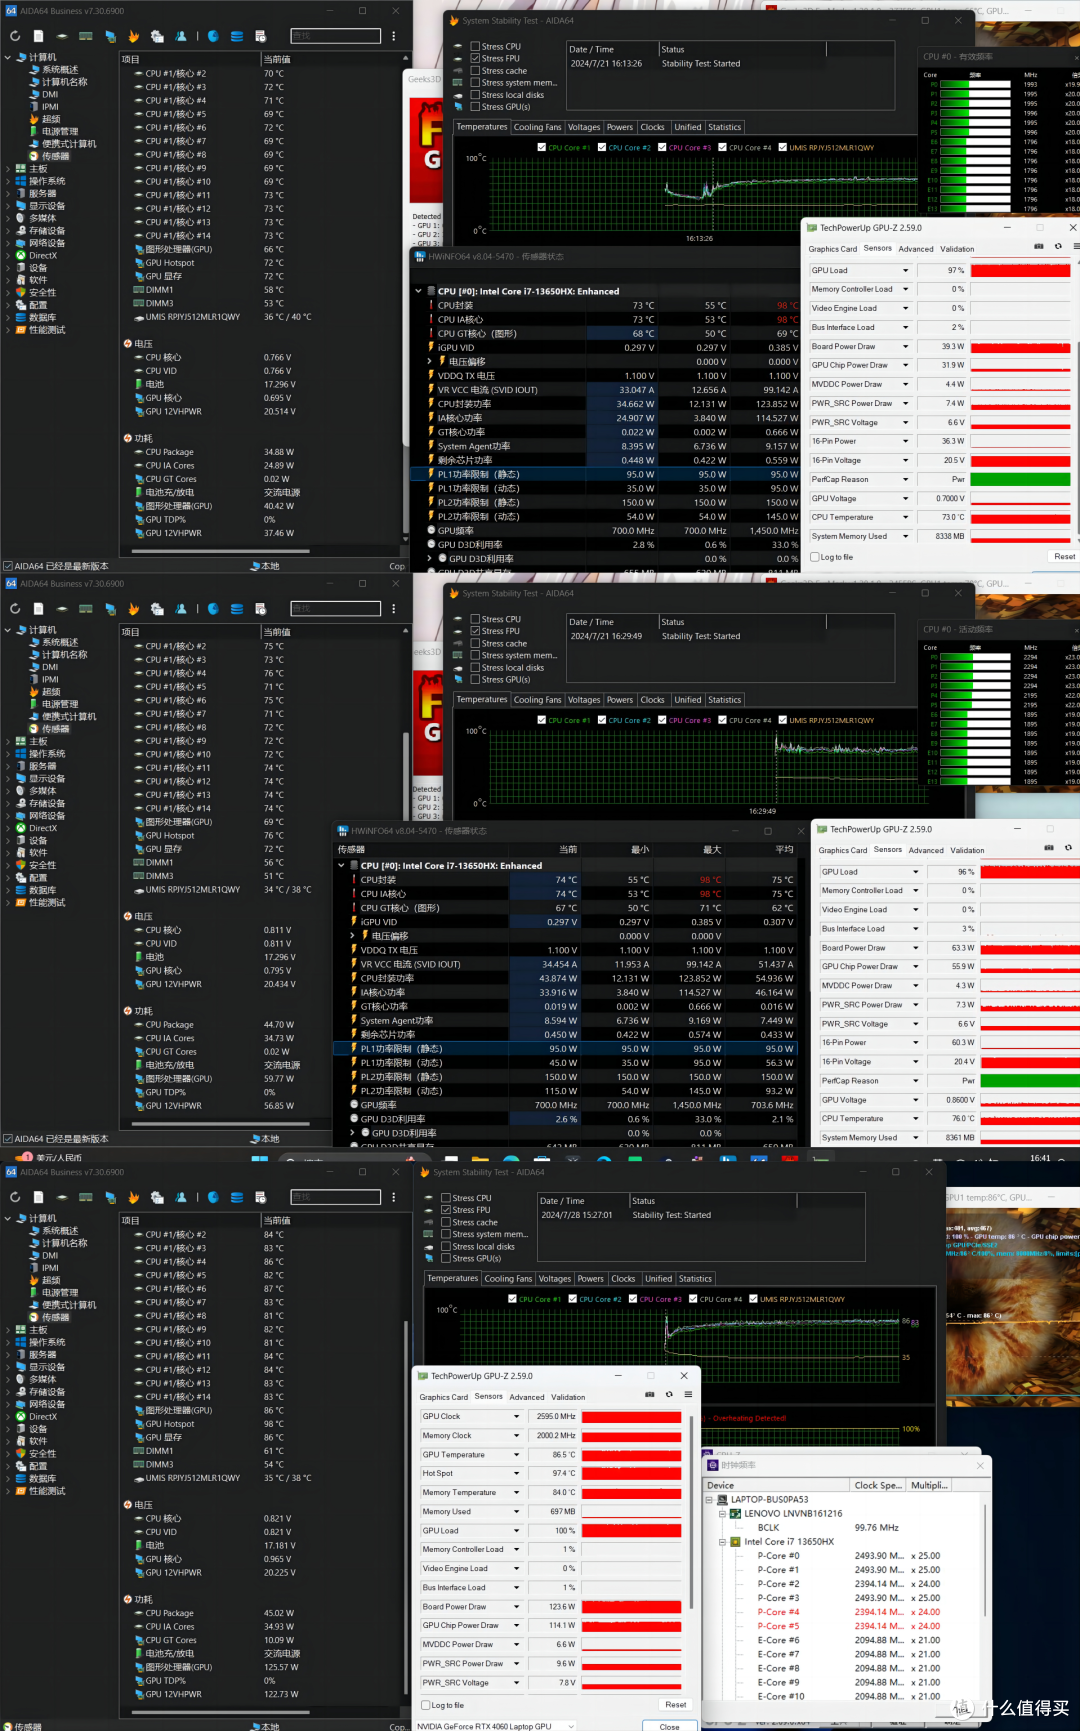Screen dimensions: 1080x1731
Task: Toggle CPU Core #3 legend checkbox in top stability test
Action: [662, 147]
